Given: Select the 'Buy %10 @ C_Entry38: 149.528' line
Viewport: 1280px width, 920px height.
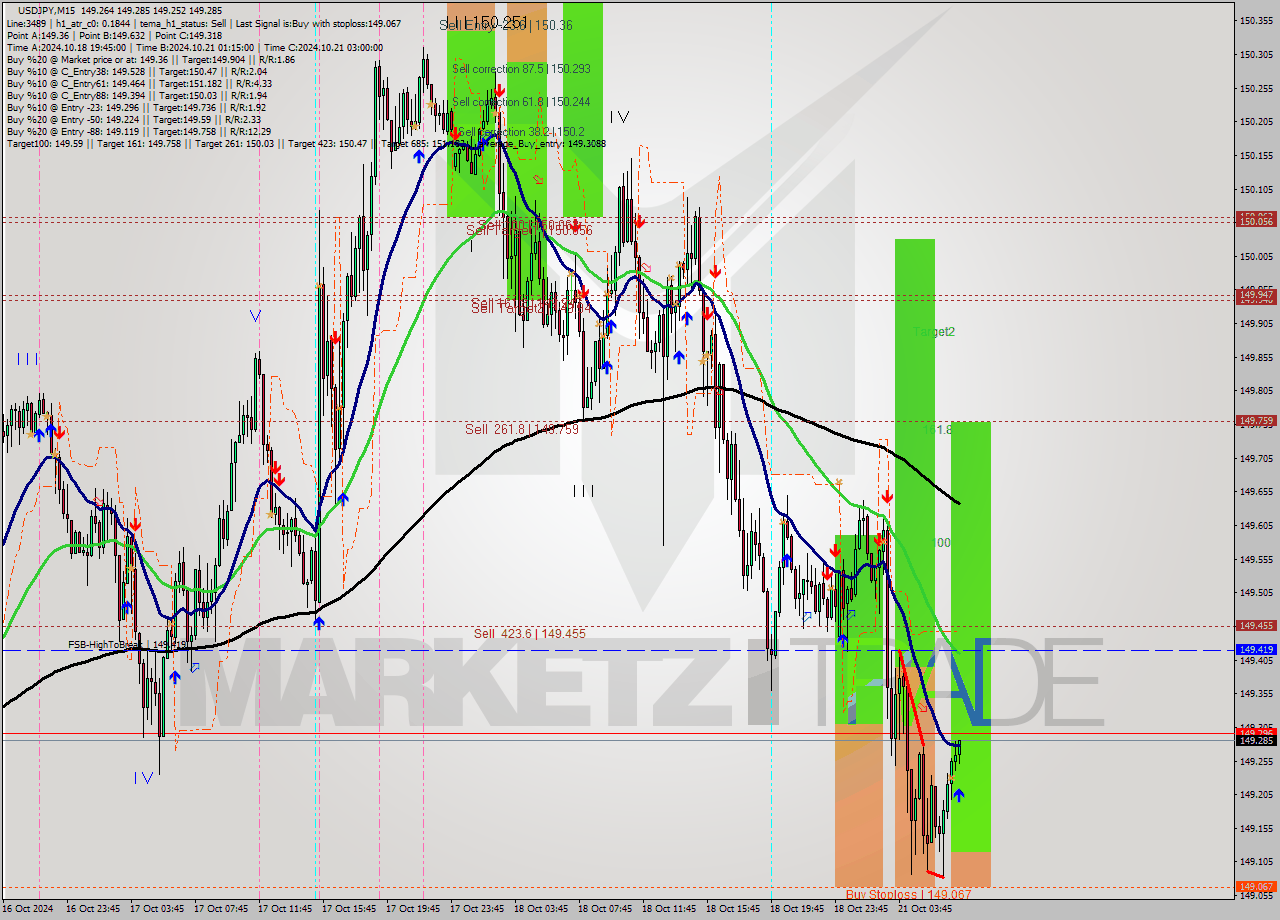Looking at the screenshot, I should tap(136, 71).
